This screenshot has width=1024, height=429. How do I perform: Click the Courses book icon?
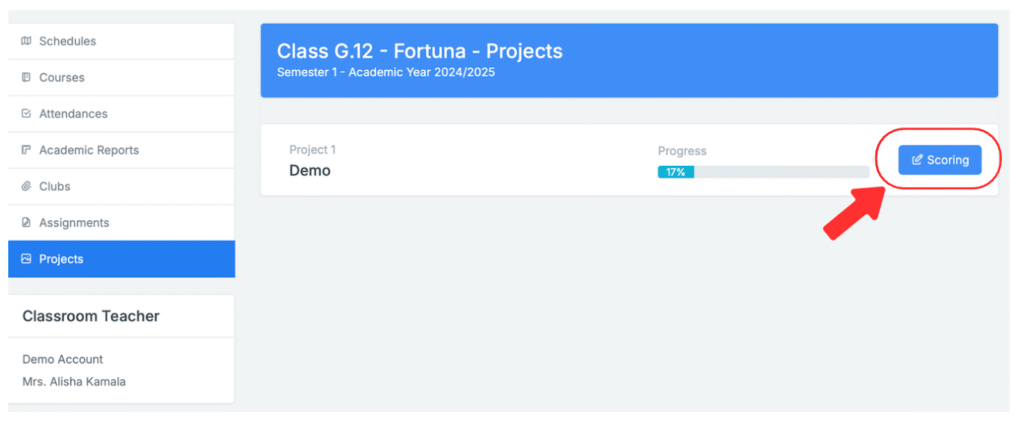[26, 78]
